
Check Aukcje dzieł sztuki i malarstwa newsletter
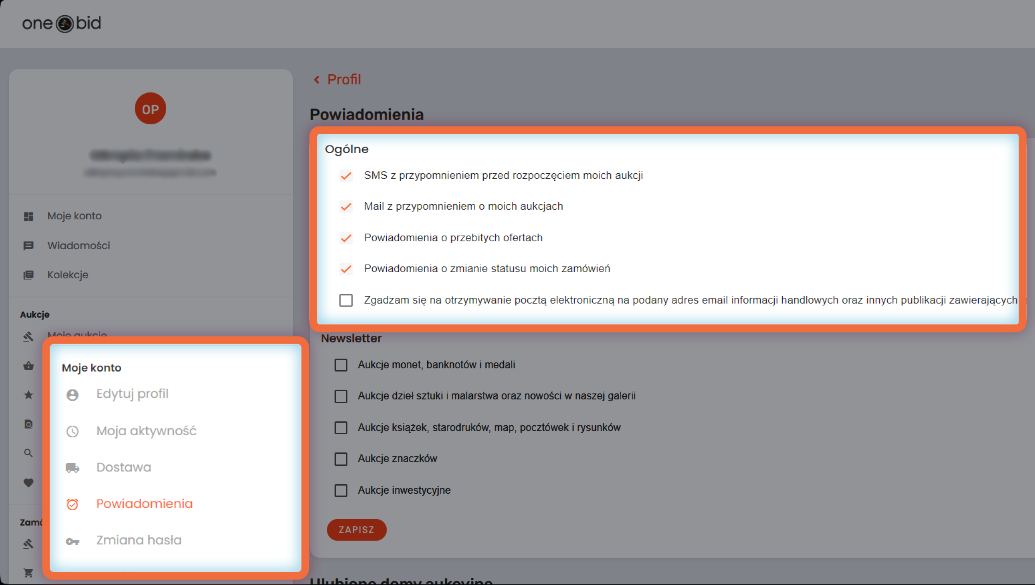(341, 396)
